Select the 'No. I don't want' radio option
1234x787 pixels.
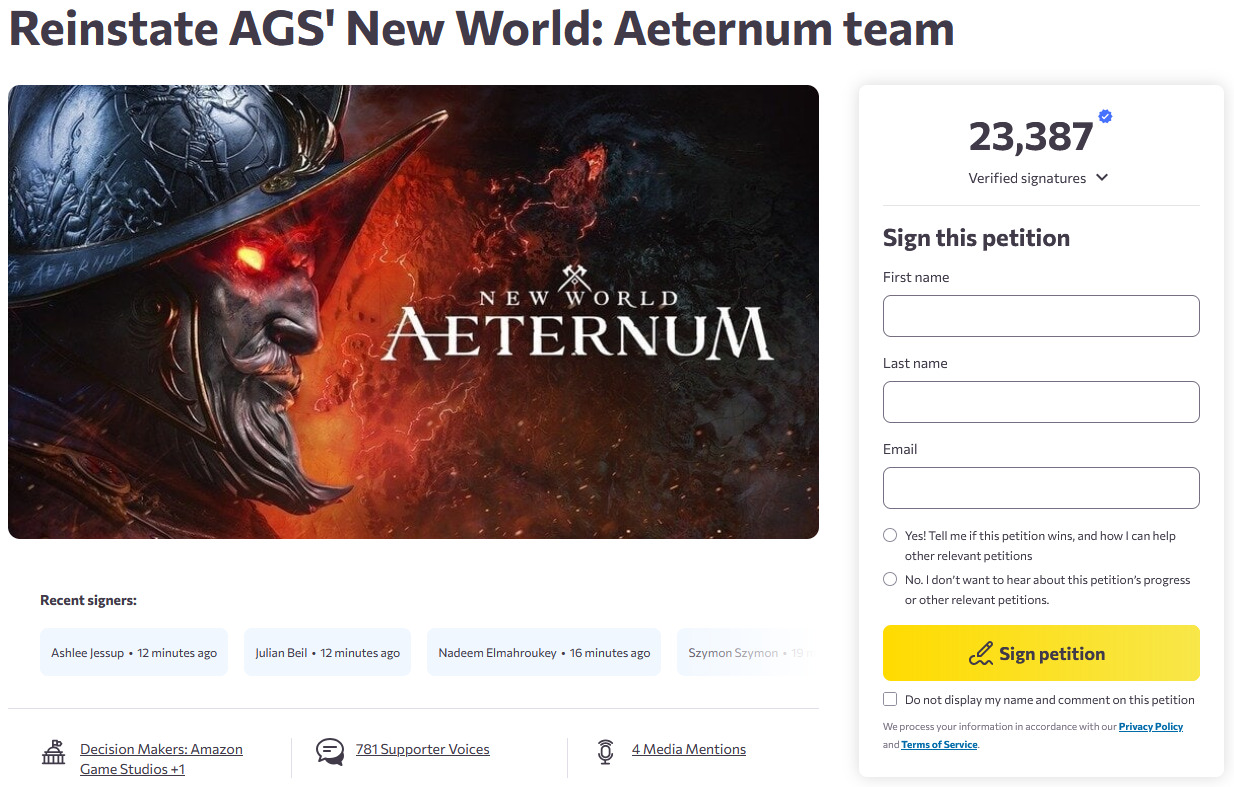point(890,579)
